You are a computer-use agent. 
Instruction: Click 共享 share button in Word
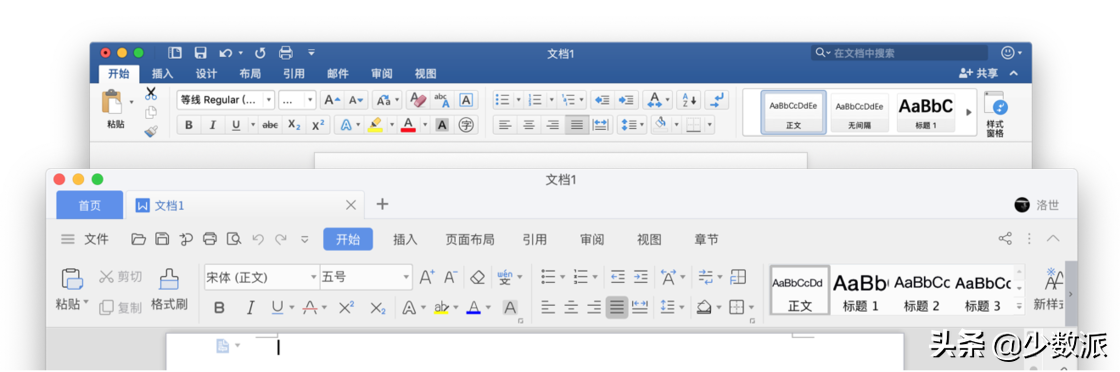point(978,74)
